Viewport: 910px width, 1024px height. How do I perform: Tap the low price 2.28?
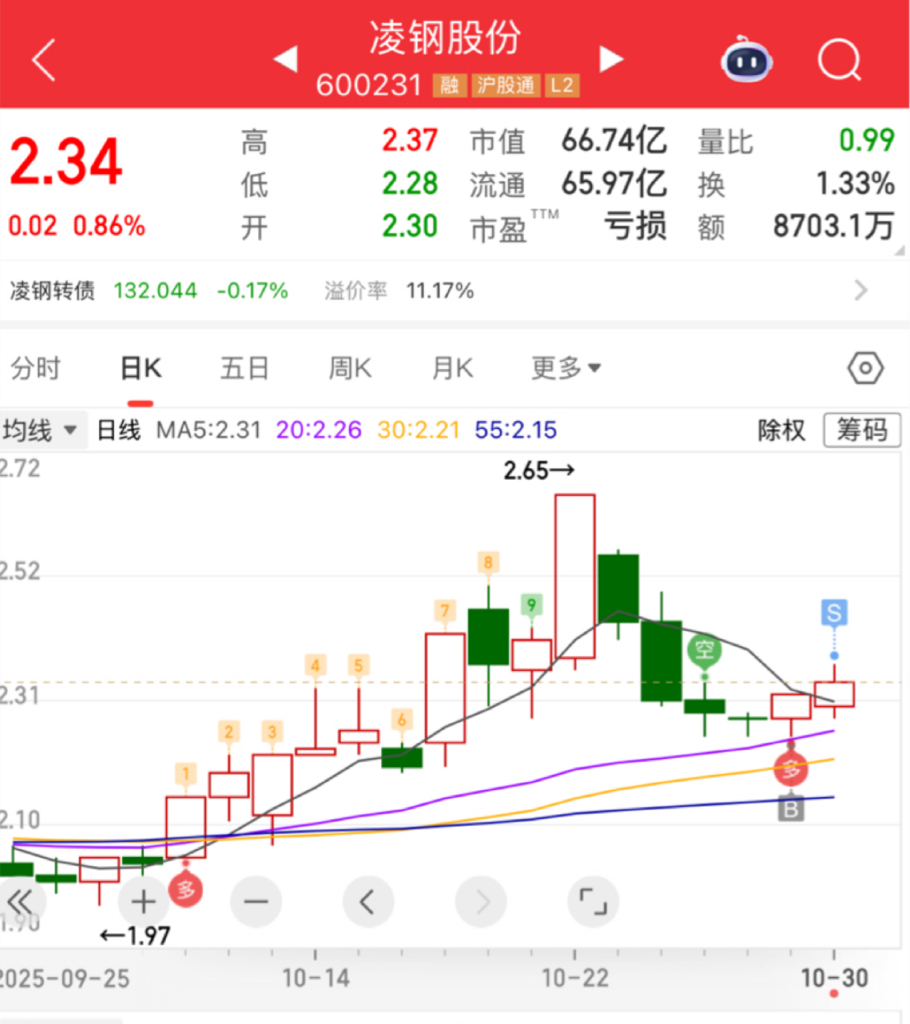pos(410,184)
